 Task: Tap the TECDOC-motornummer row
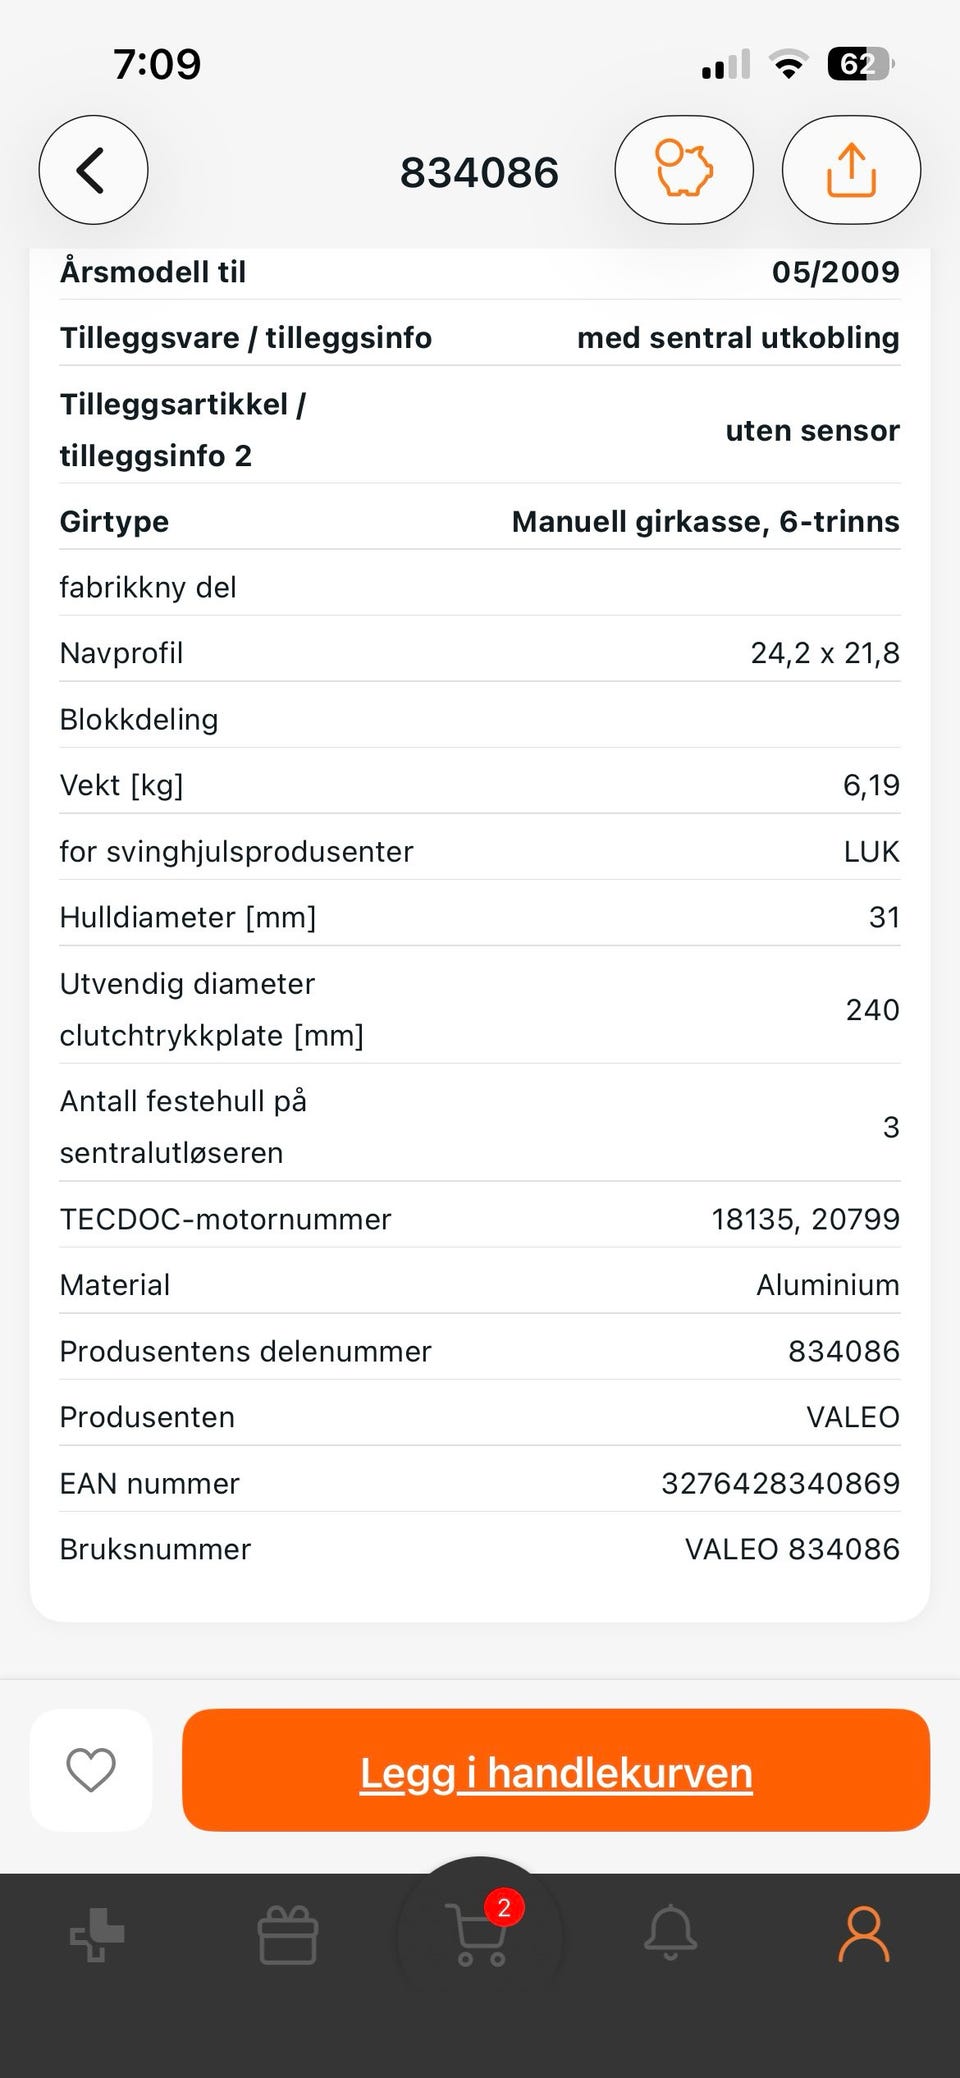479,1219
